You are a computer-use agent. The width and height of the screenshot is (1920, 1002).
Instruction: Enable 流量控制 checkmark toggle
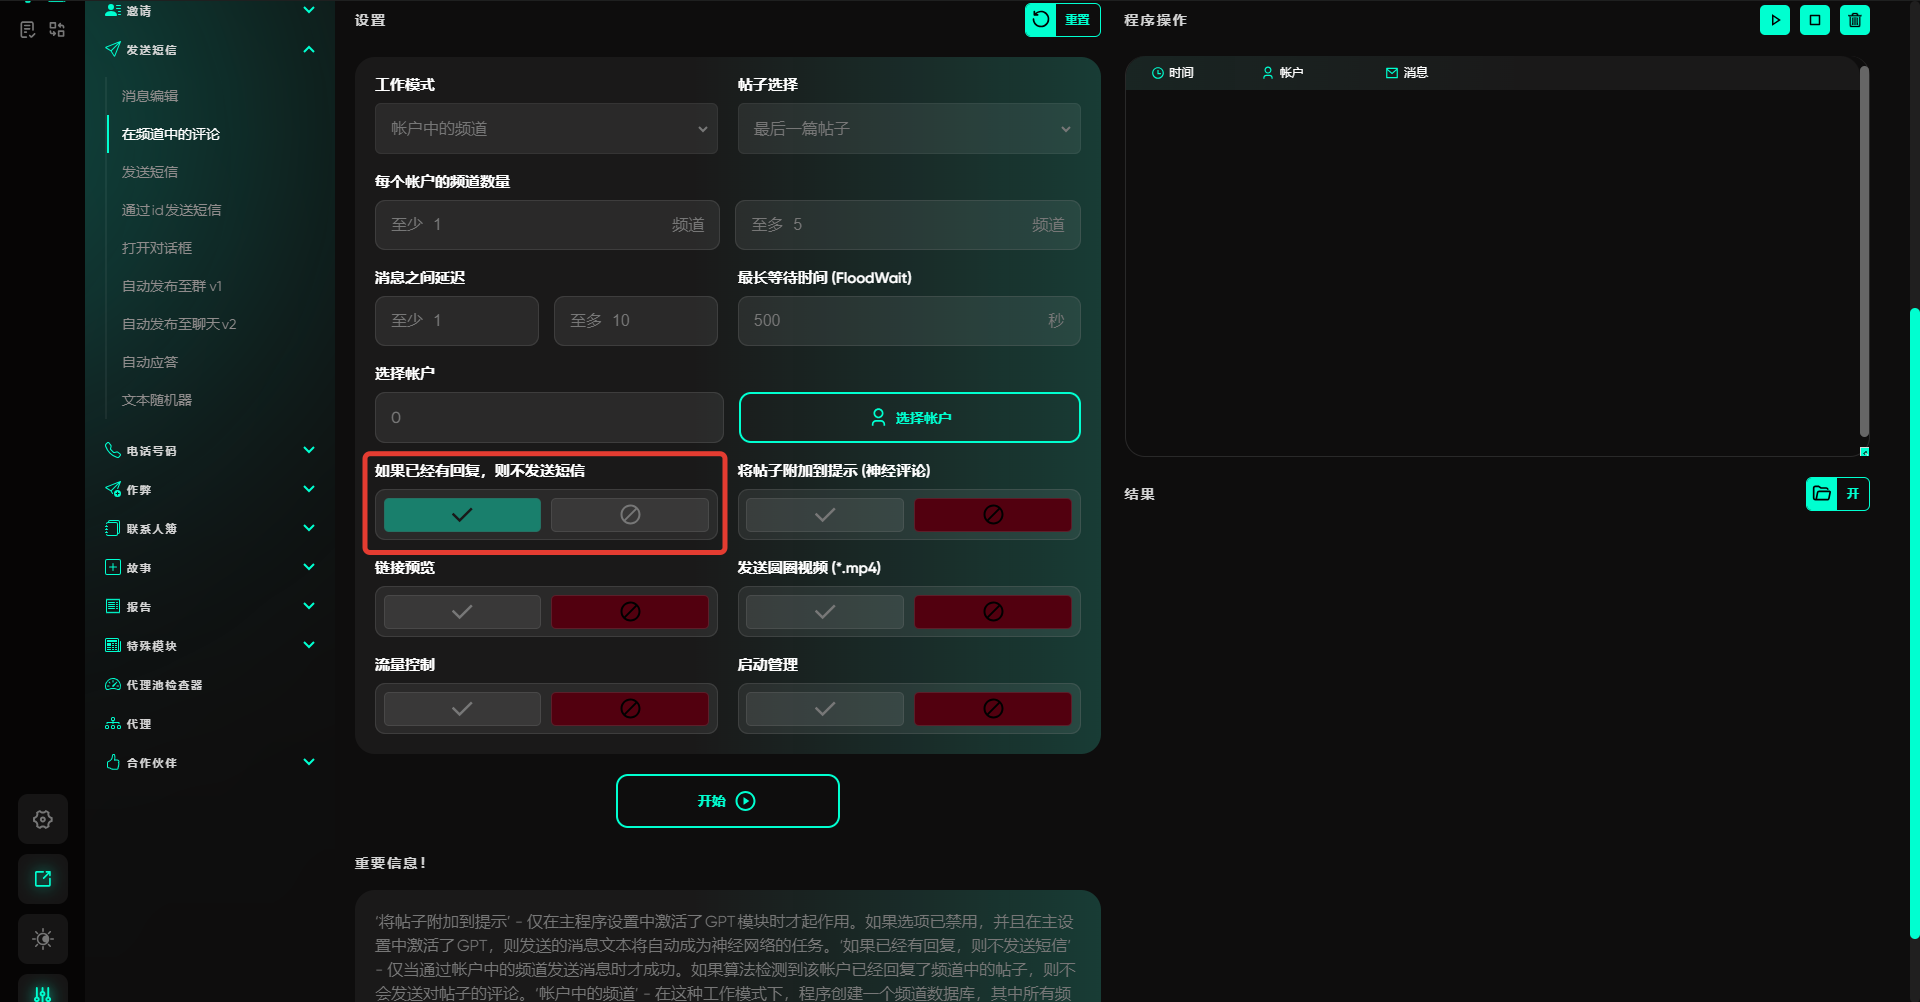tap(462, 709)
